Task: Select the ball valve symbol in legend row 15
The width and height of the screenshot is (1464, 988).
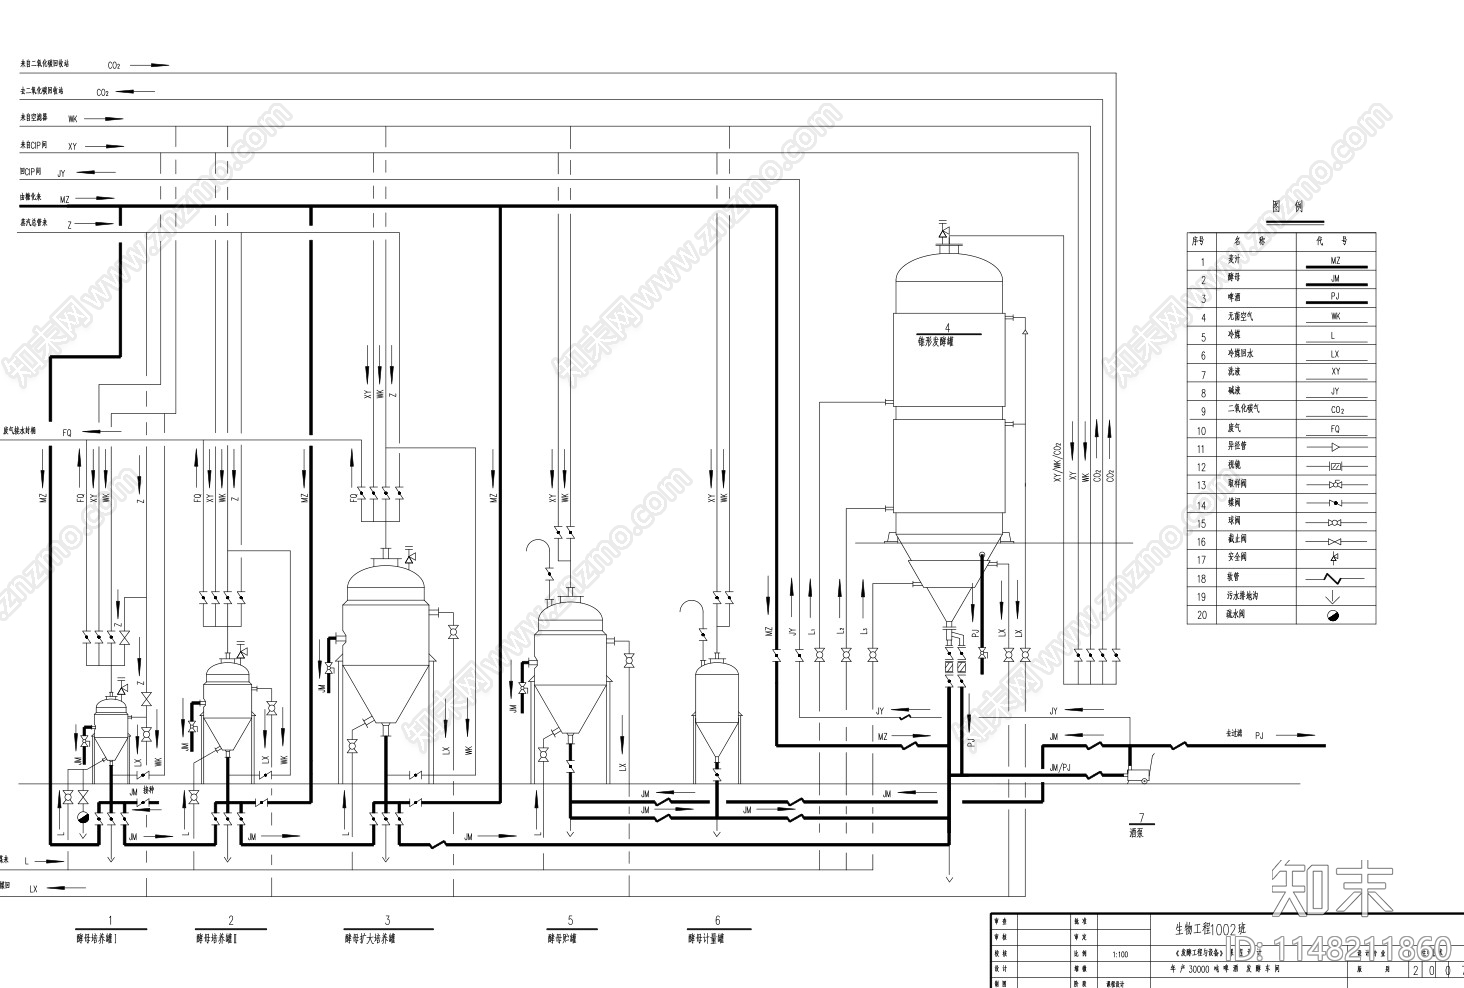Action: tap(1335, 522)
